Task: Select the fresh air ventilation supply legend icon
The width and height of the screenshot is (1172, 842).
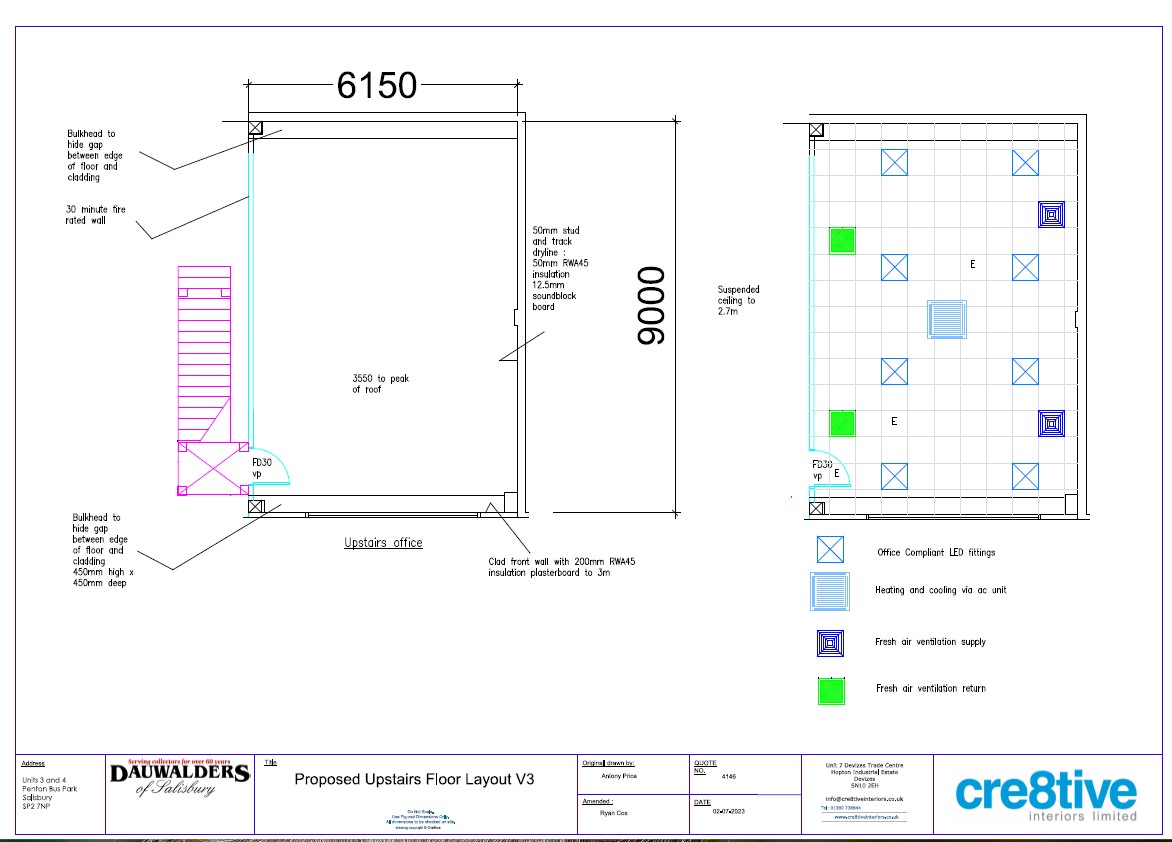Action: pyautogui.click(x=831, y=642)
